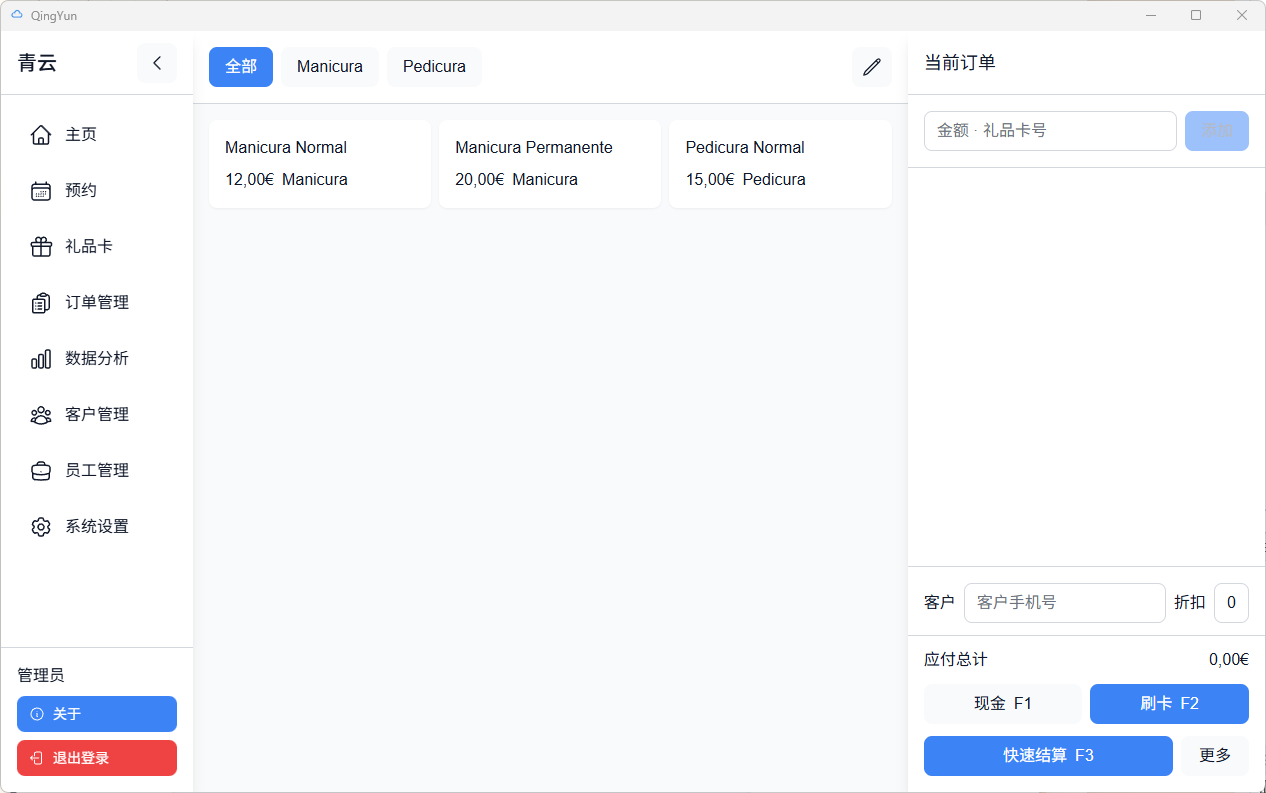Click 快速结算 F3 button

click(x=1048, y=756)
